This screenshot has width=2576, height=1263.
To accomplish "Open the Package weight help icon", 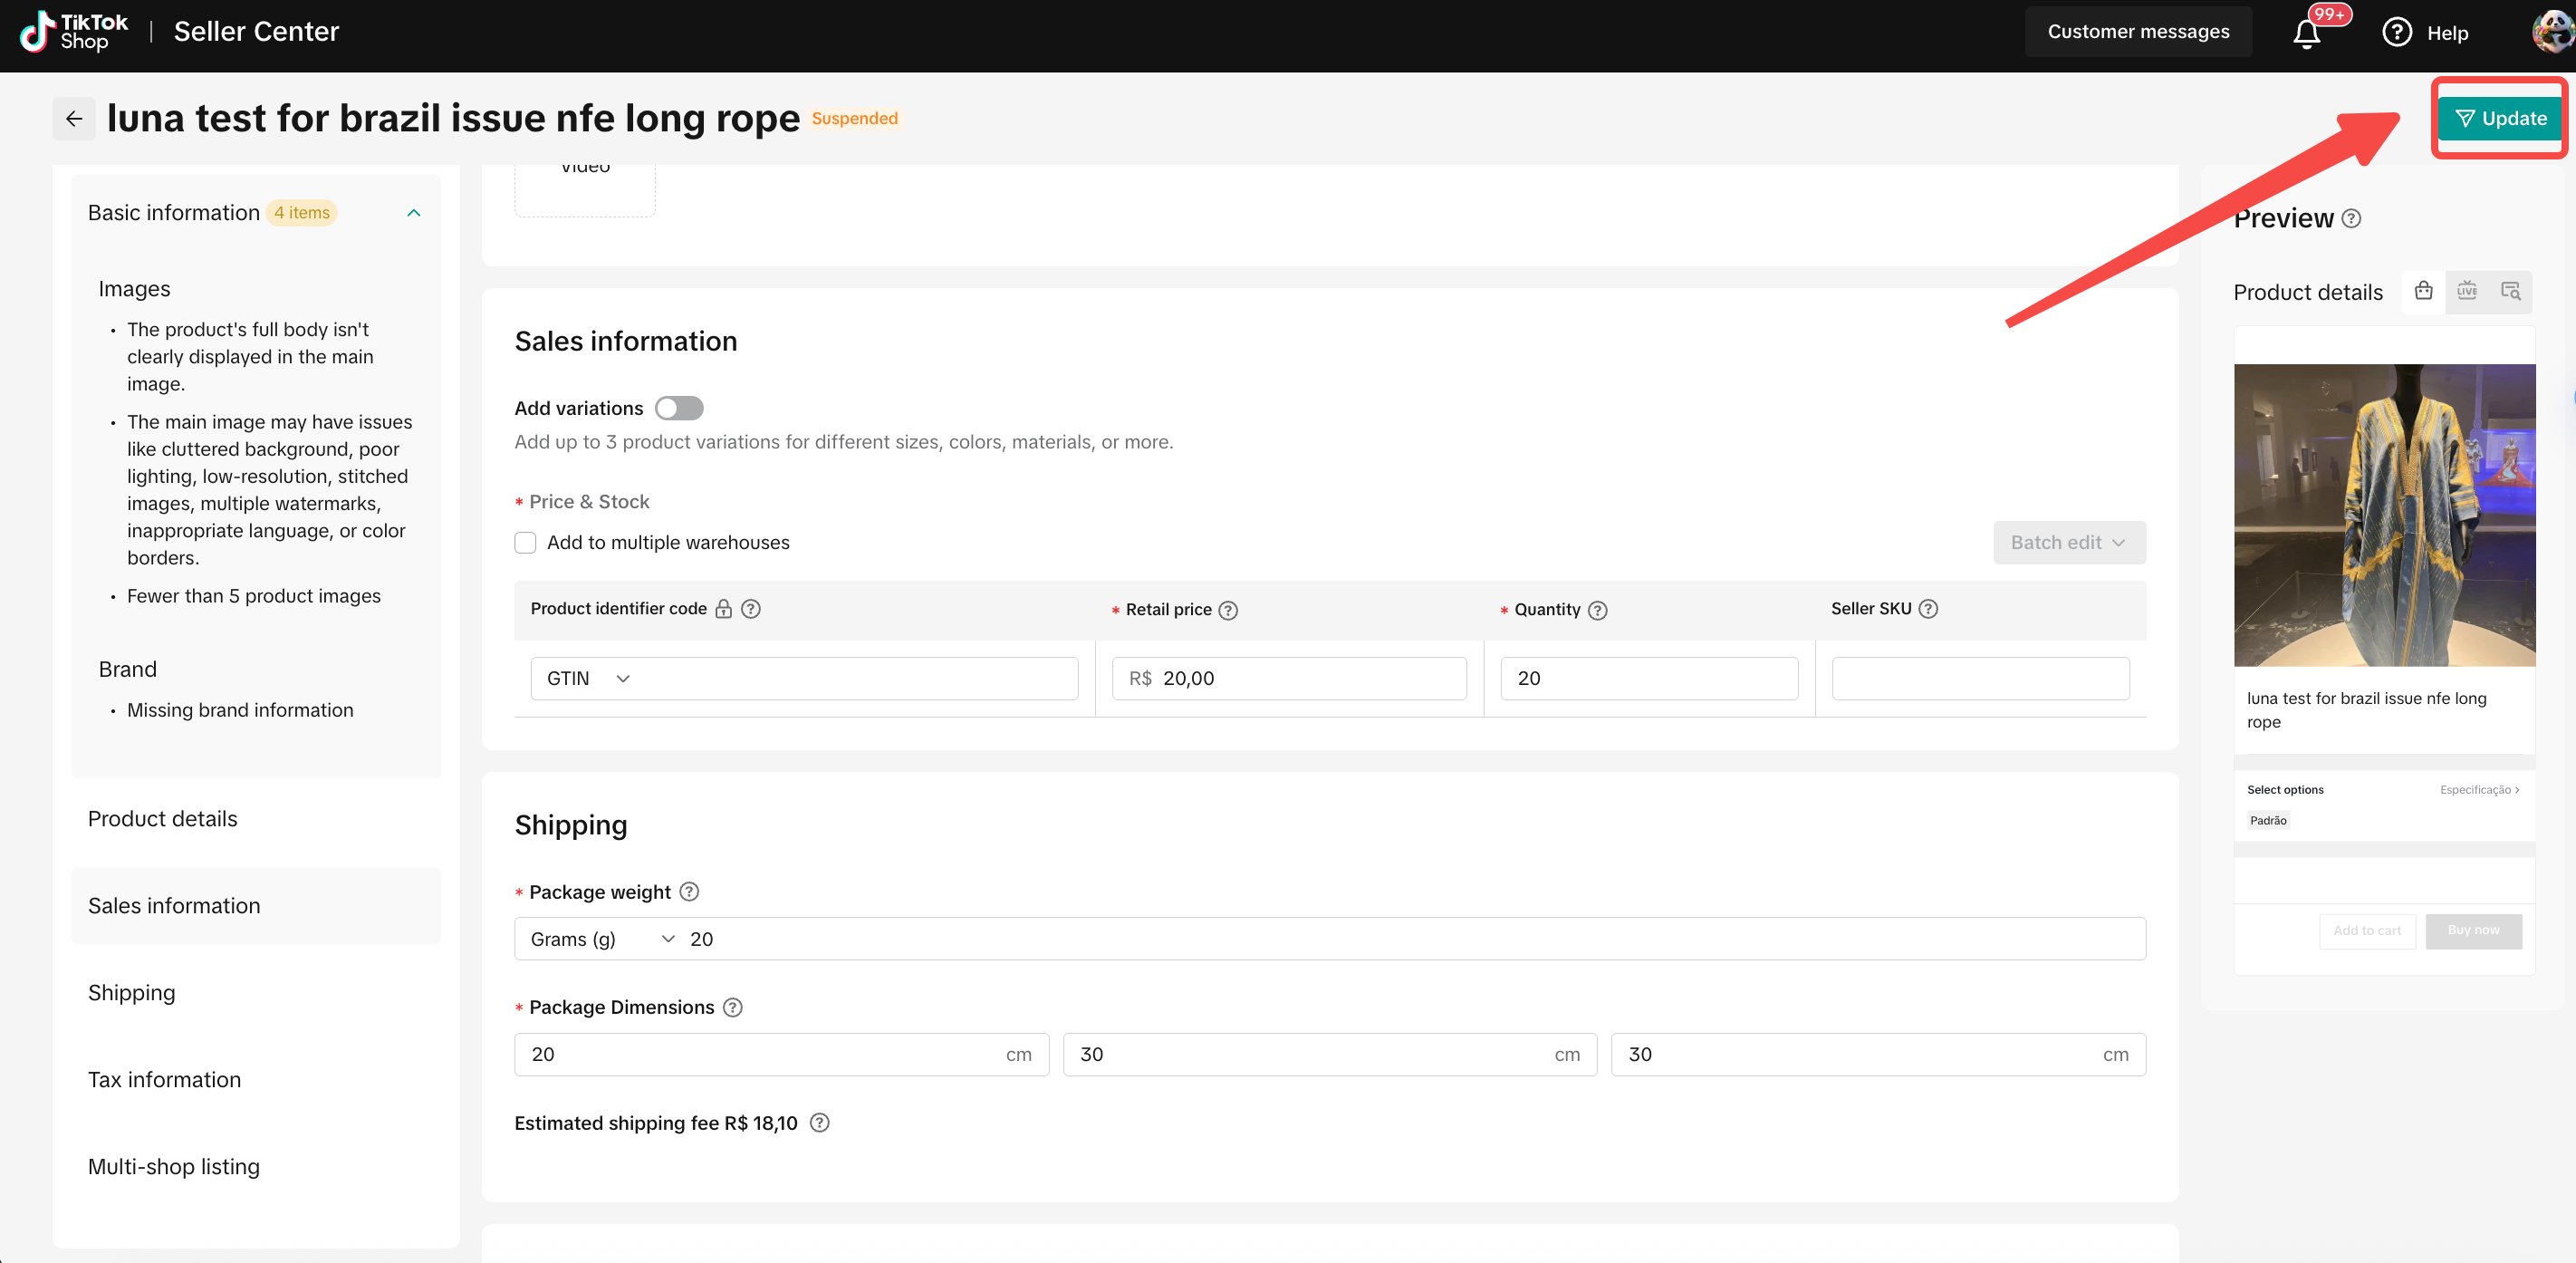I will pos(689,892).
